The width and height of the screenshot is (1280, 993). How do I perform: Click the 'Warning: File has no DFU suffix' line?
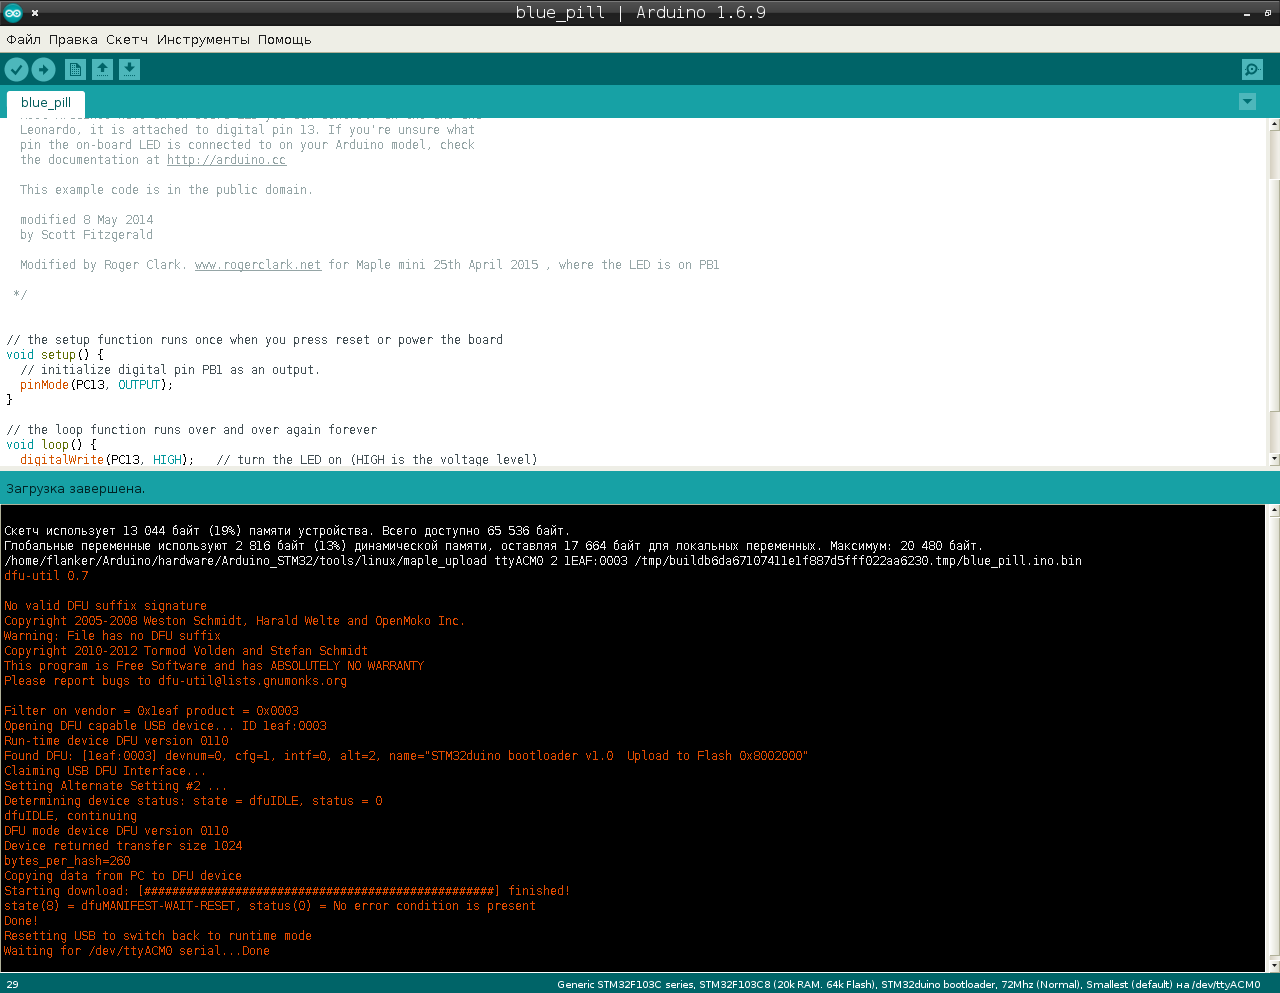(112, 636)
